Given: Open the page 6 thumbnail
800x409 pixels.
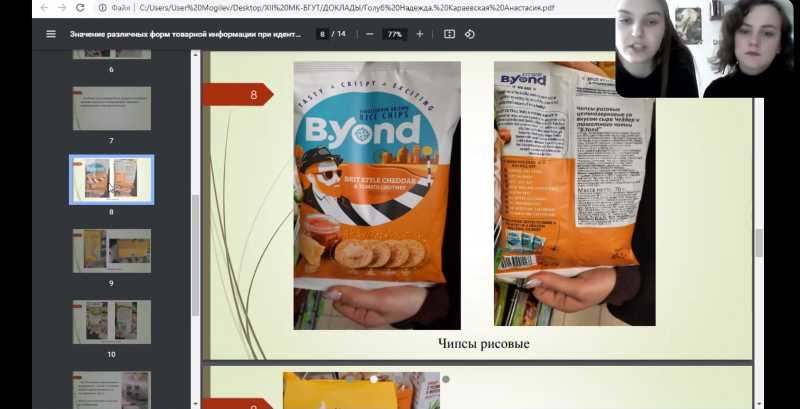Looking at the screenshot, I should (112, 54).
